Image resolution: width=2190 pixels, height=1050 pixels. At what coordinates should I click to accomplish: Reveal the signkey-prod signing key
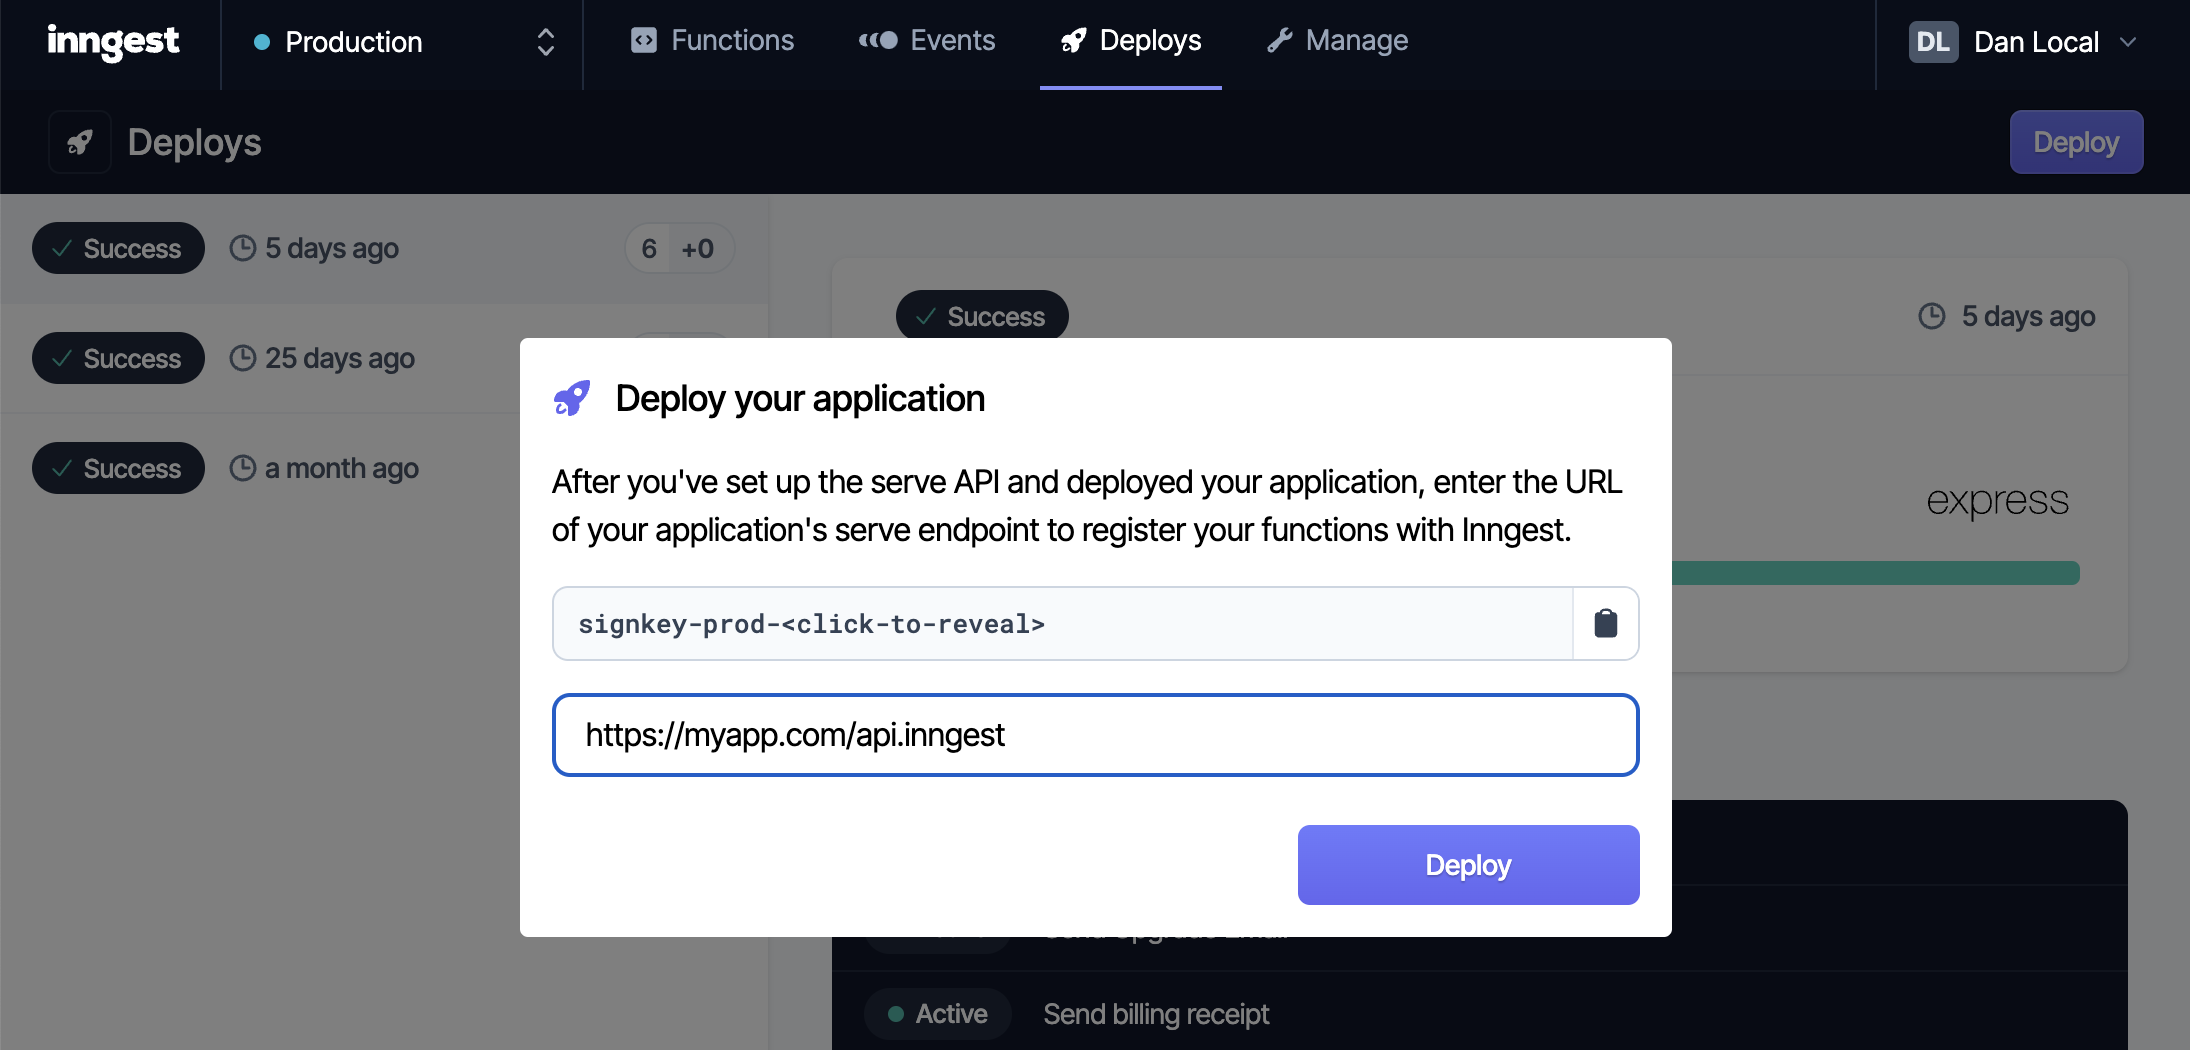click(1063, 624)
